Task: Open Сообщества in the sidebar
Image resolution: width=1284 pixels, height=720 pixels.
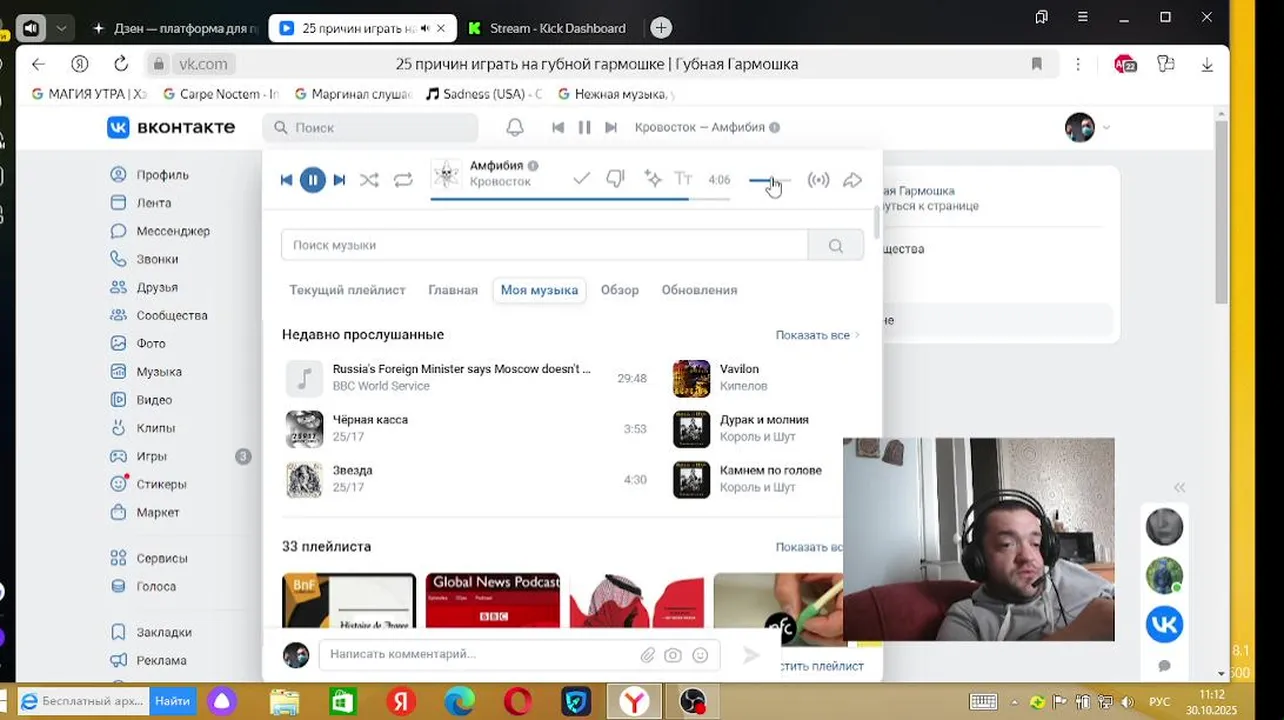Action: tap(159, 315)
